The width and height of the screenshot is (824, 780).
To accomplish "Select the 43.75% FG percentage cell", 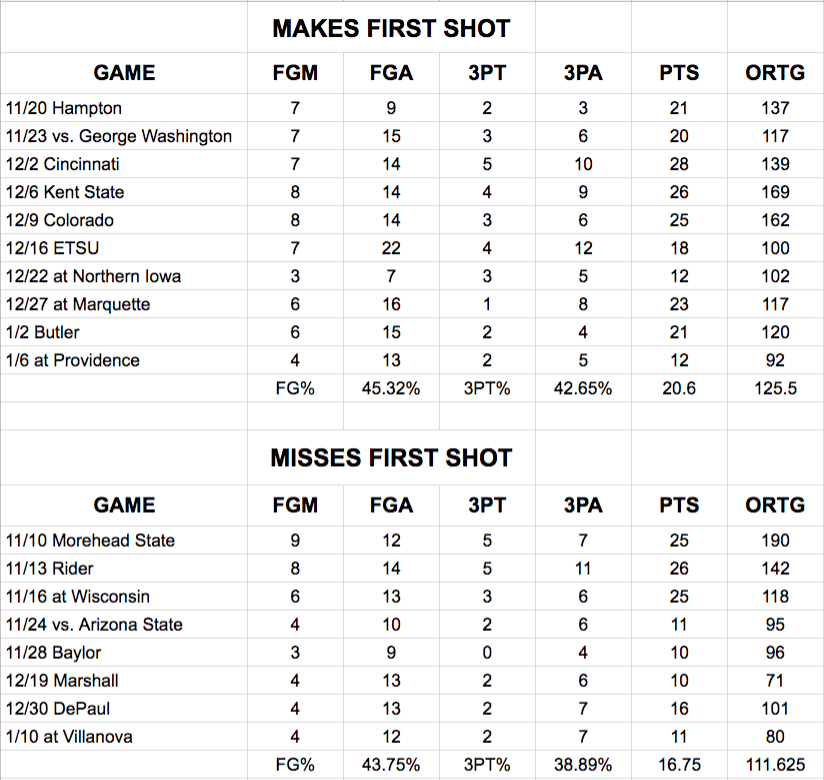I will pyautogui.click(x=391, y=765).
